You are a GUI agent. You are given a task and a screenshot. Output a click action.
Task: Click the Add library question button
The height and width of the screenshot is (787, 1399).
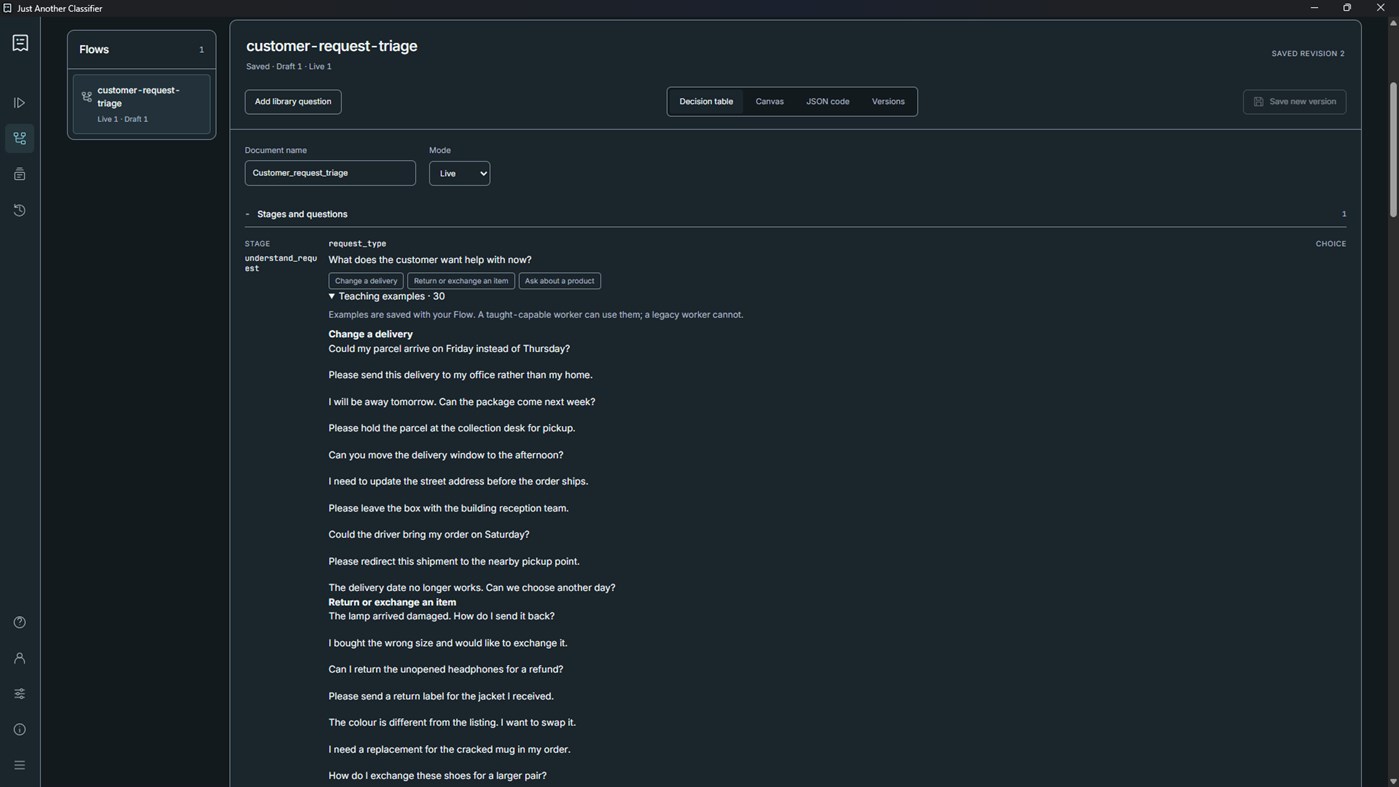point(293,102)
